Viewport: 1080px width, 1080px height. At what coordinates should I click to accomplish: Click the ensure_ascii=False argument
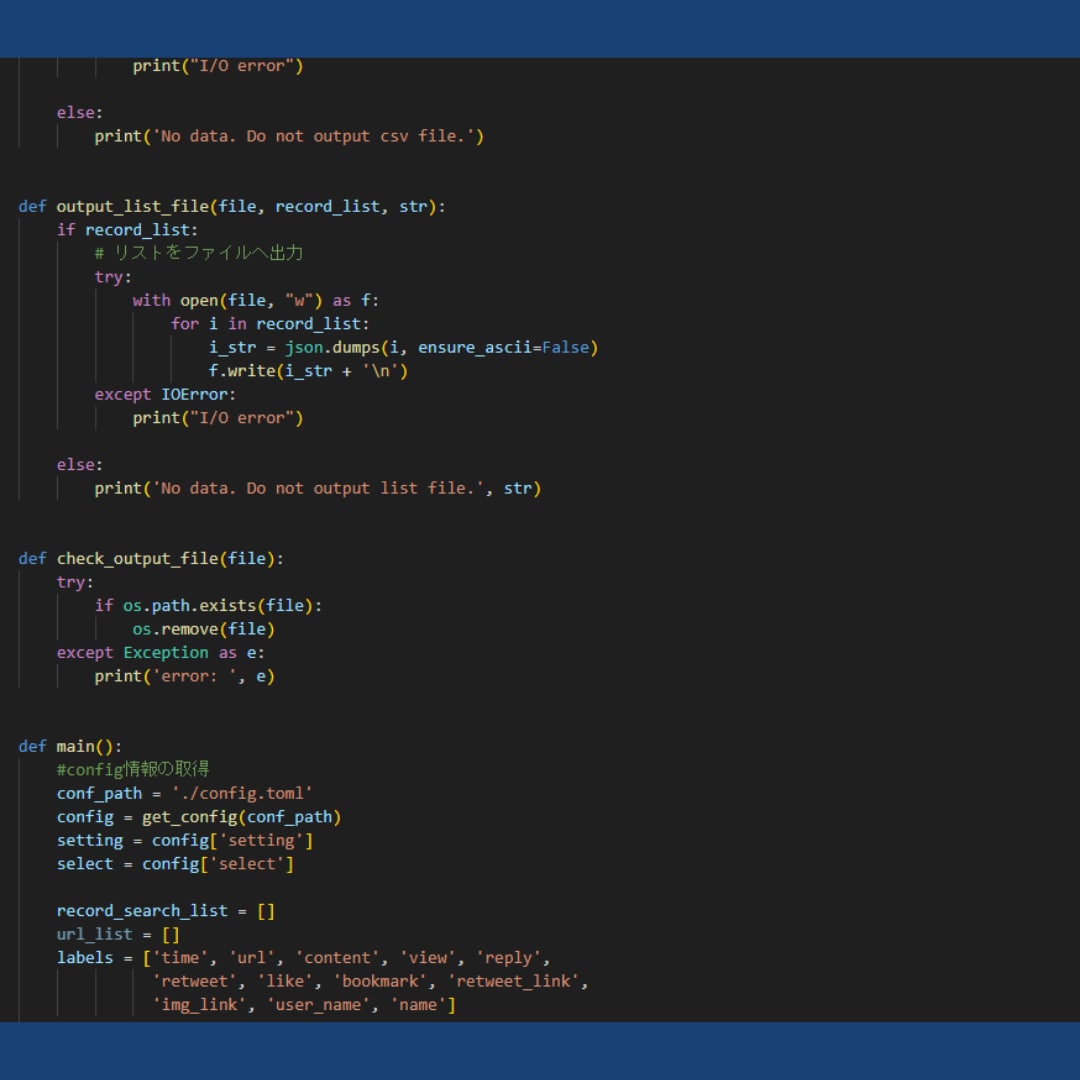tap(503, 348)
